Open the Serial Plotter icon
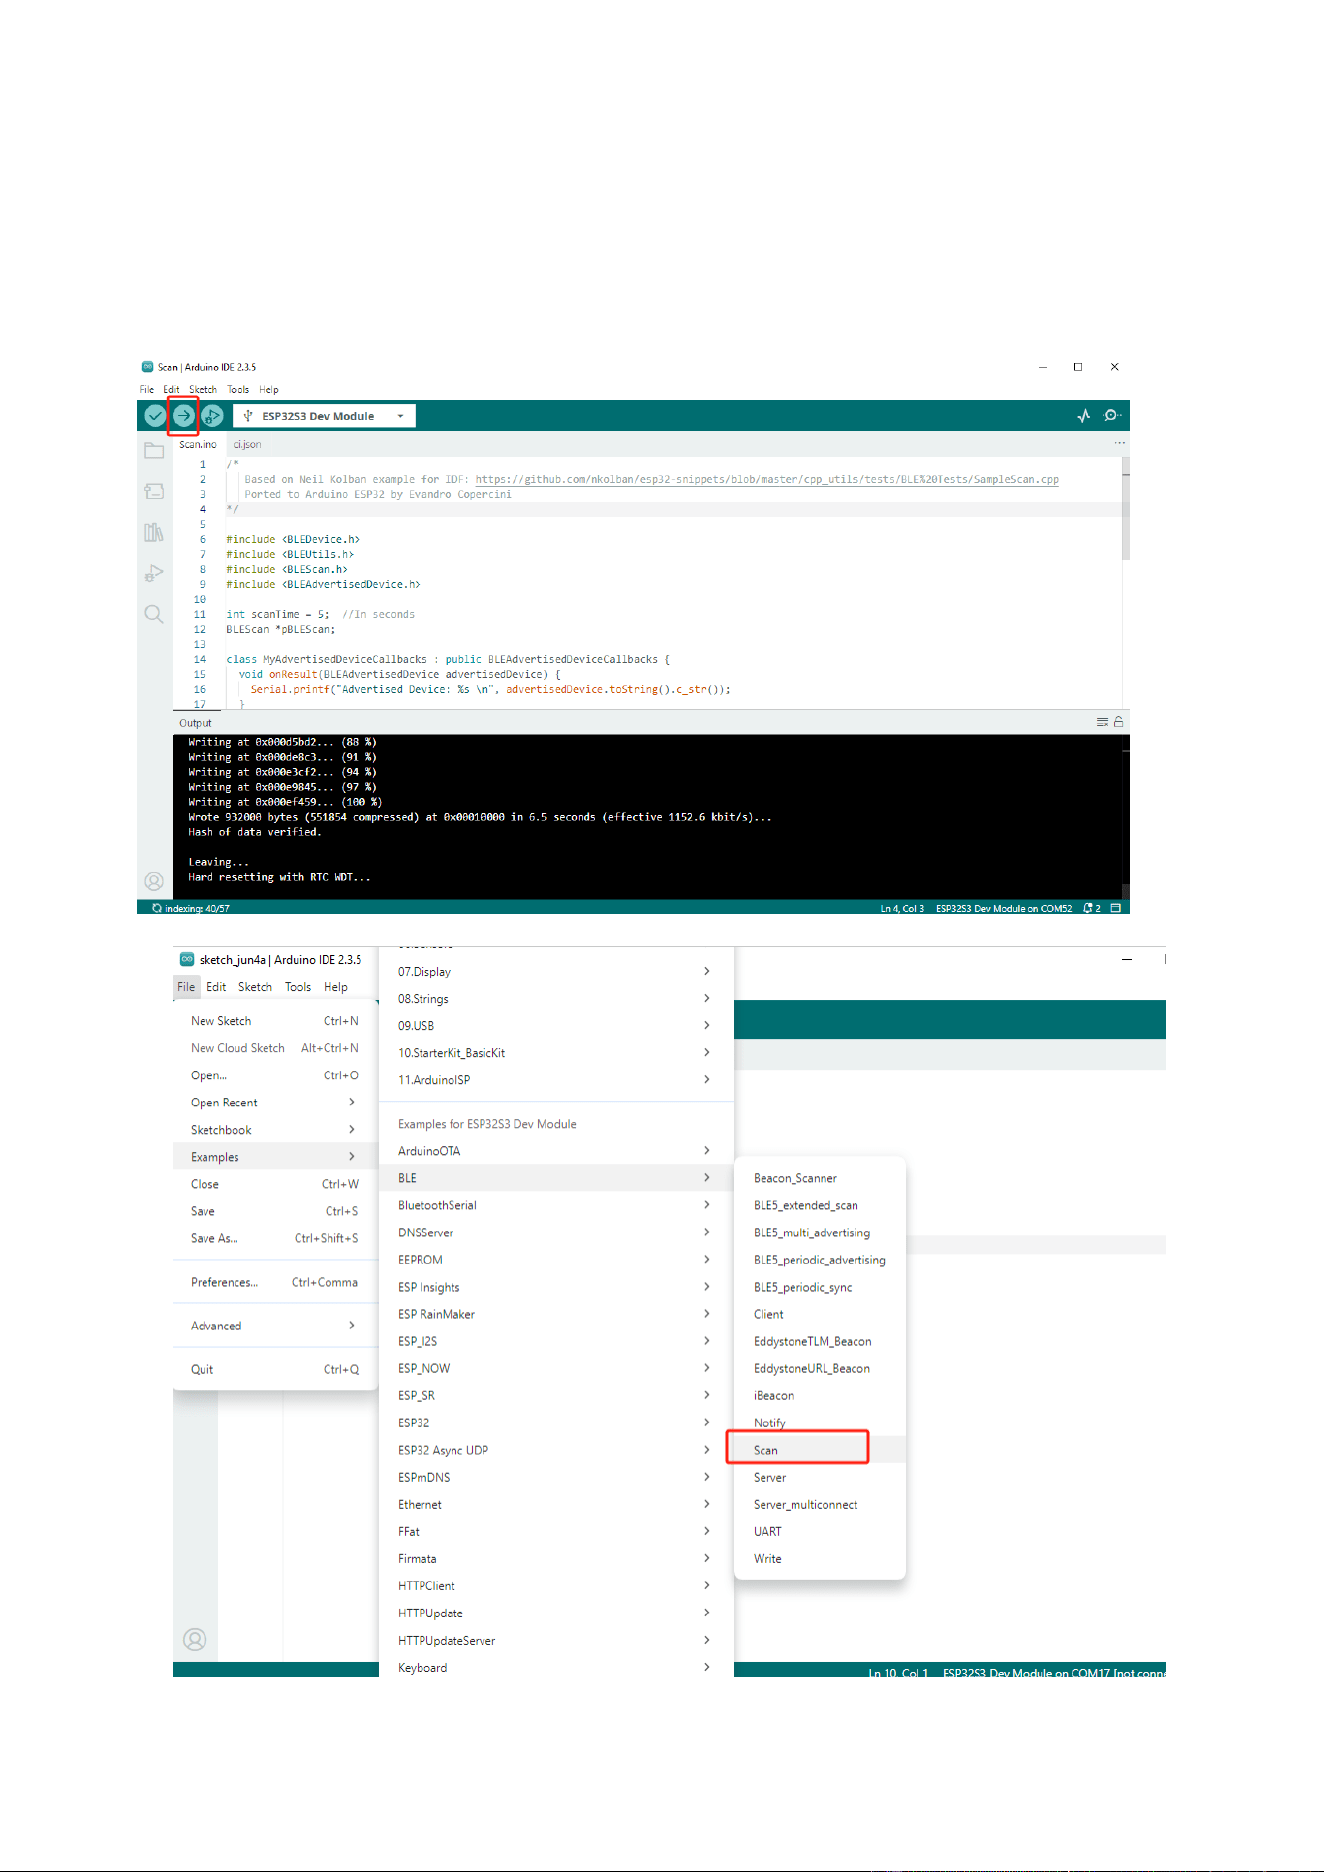1324x1872 pixels. pyautogui.click(x=1084, y=415)
